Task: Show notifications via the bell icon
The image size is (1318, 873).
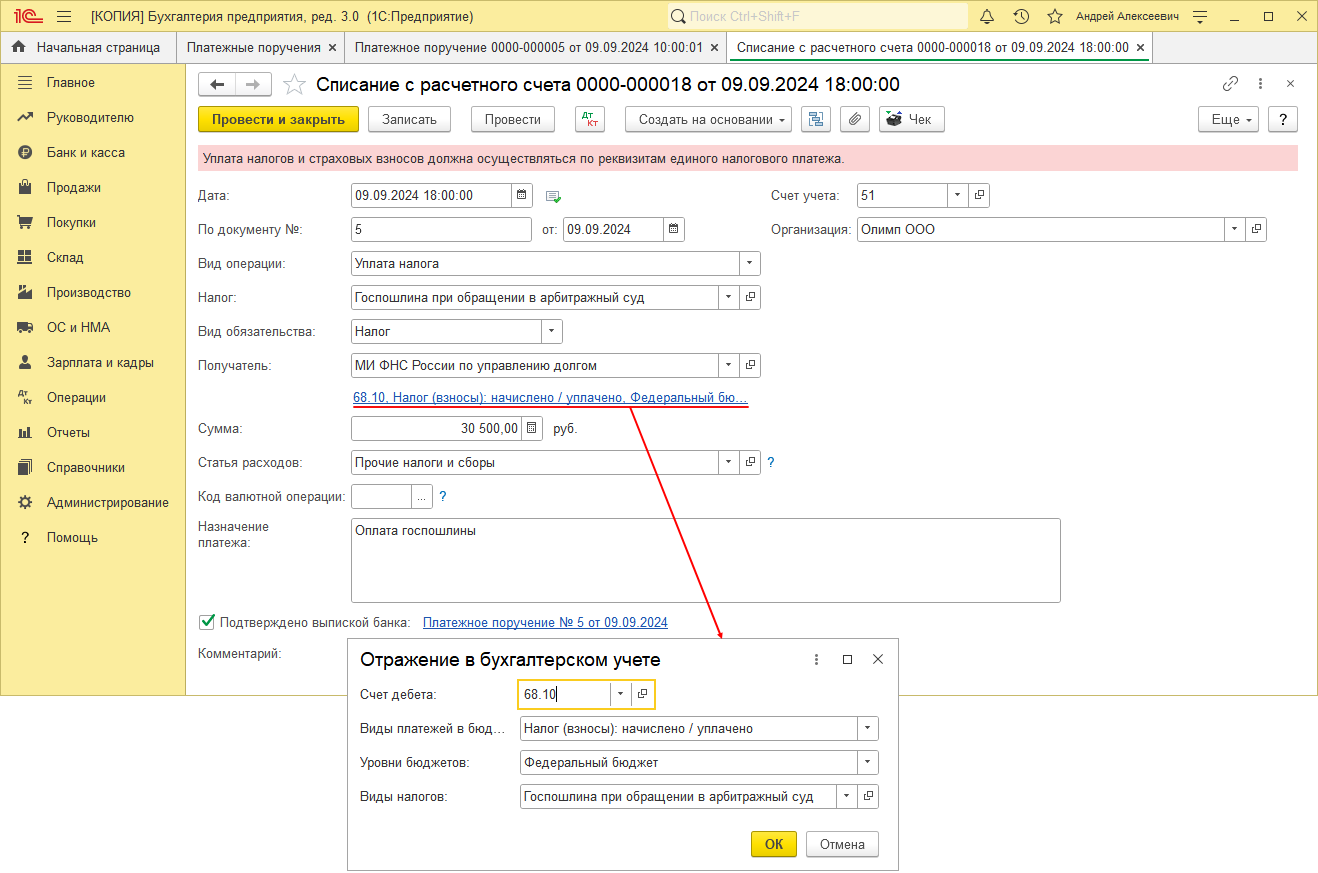Action: pyautogui.click(x=987, y=16)
